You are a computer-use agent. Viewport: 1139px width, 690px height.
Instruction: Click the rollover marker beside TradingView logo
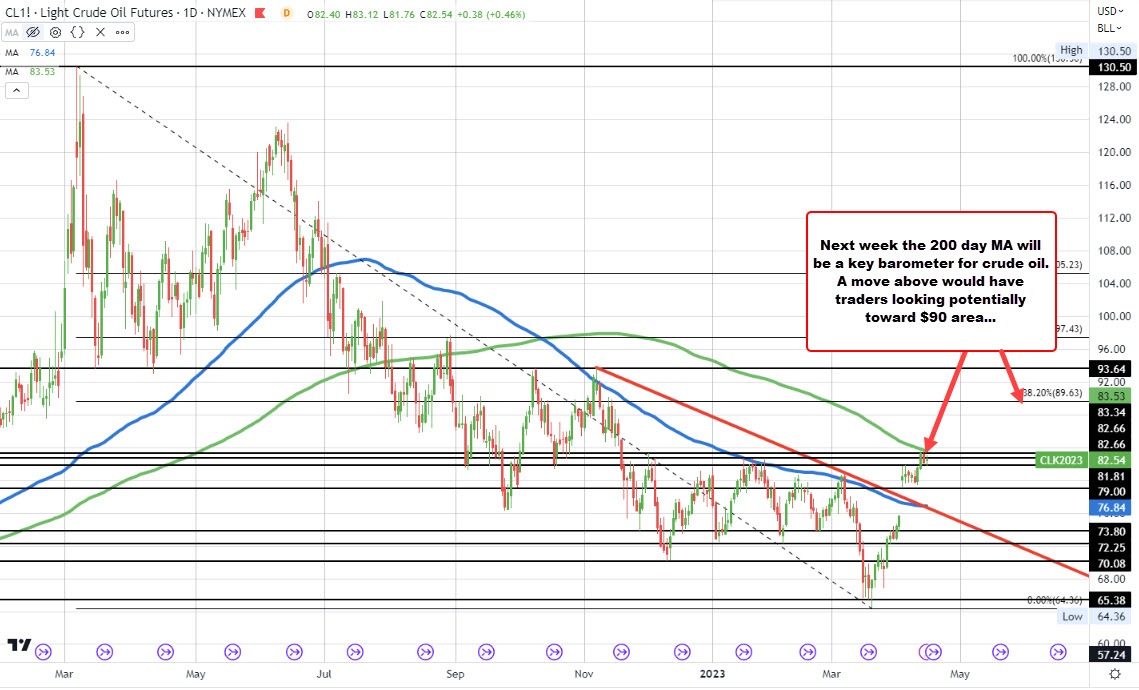pos(43,652)
